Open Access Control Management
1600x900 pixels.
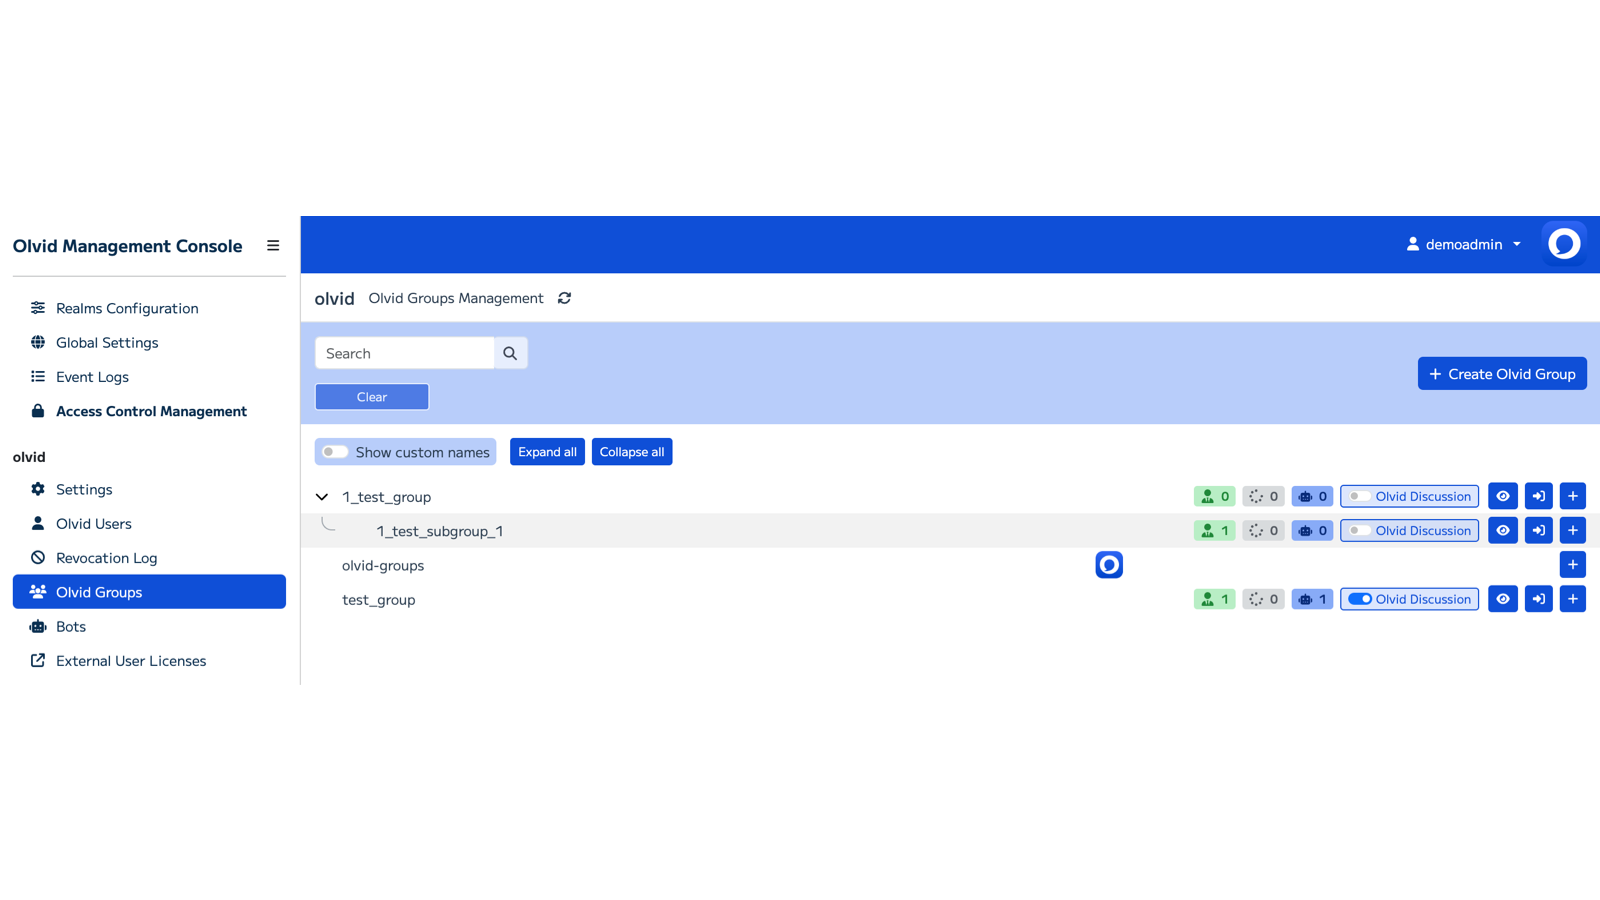(151, 411)
